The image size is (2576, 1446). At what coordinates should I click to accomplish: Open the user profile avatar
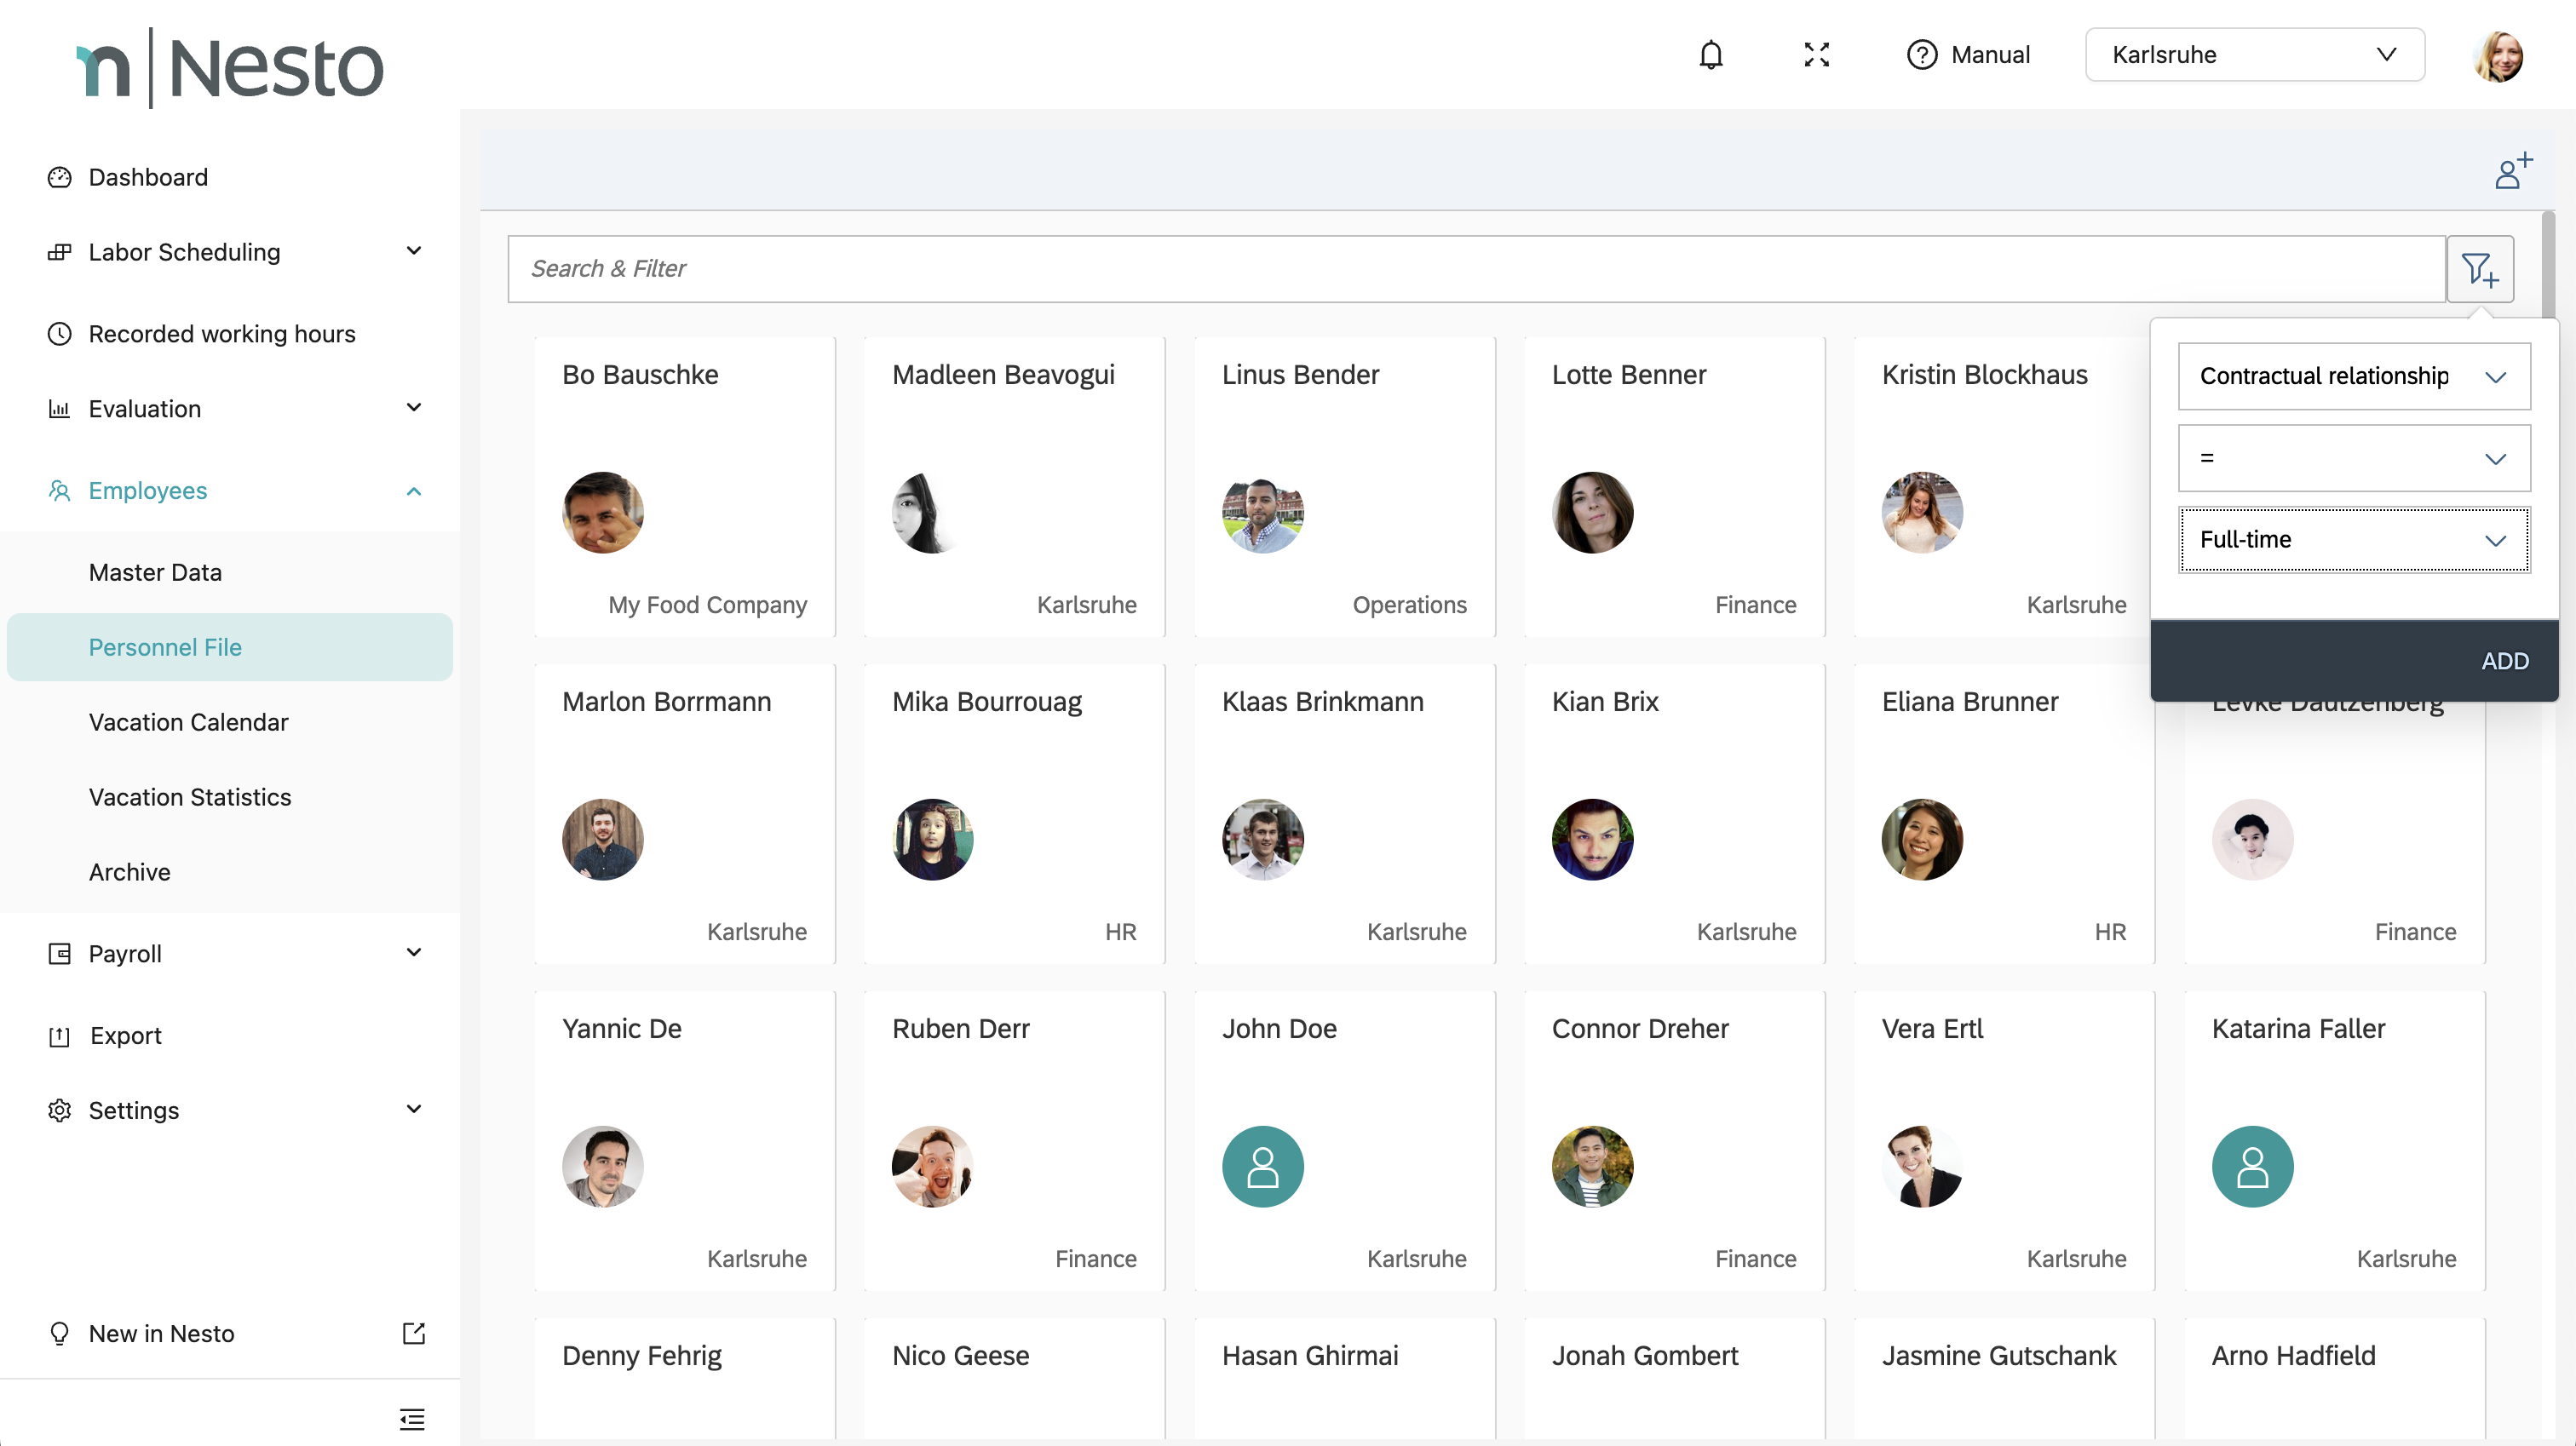point(2497,55)
